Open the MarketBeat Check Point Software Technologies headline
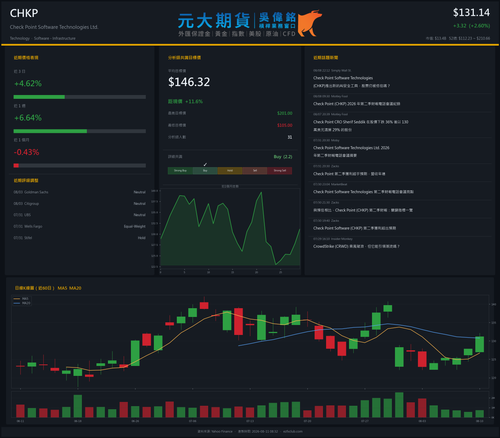 click(363, 192)
